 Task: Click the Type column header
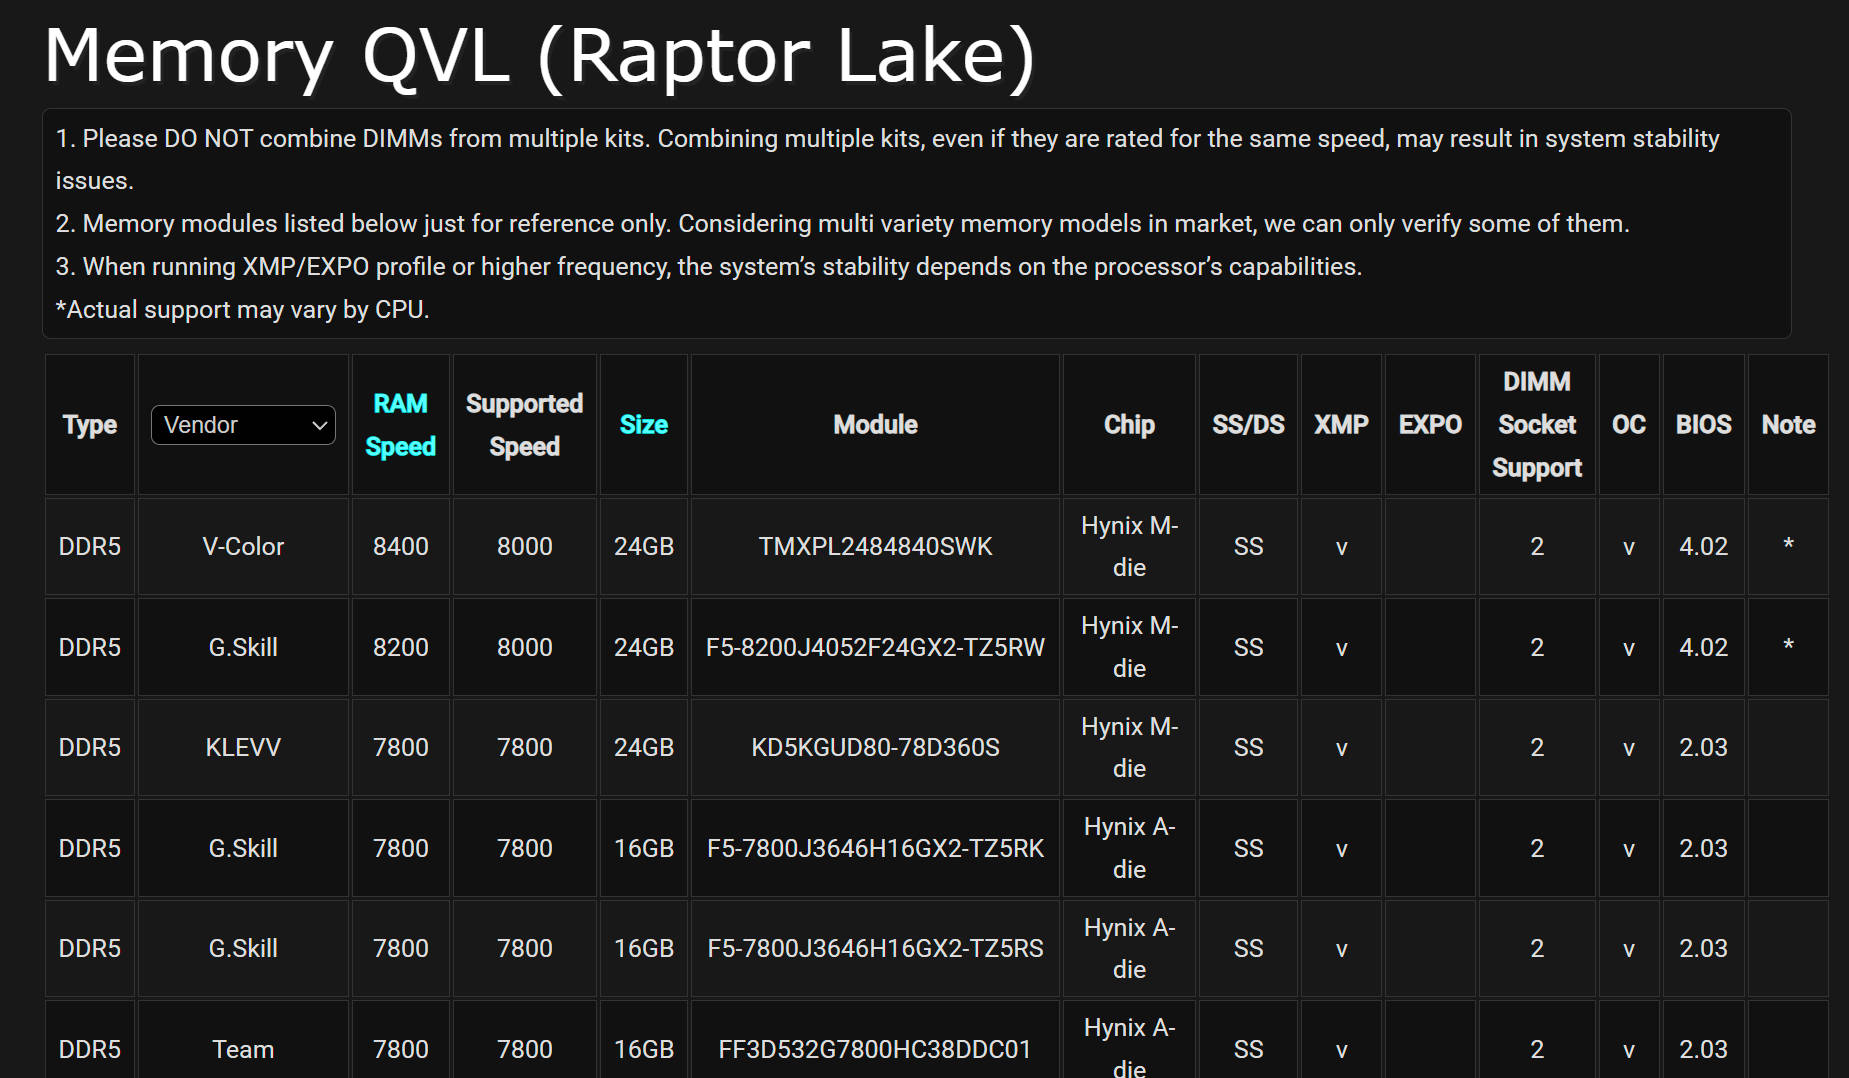[90, 425]
